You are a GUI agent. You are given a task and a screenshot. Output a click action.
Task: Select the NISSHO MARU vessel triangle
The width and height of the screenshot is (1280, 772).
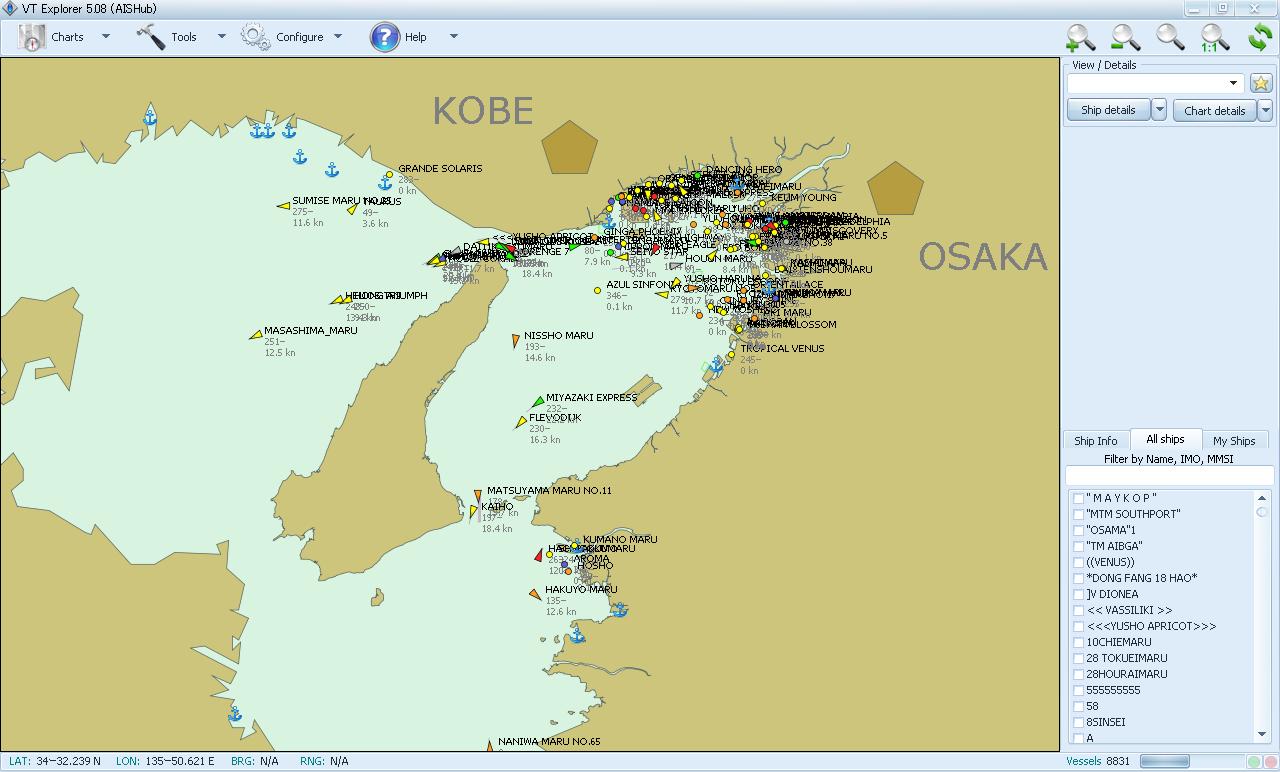(x=515, y=341)
